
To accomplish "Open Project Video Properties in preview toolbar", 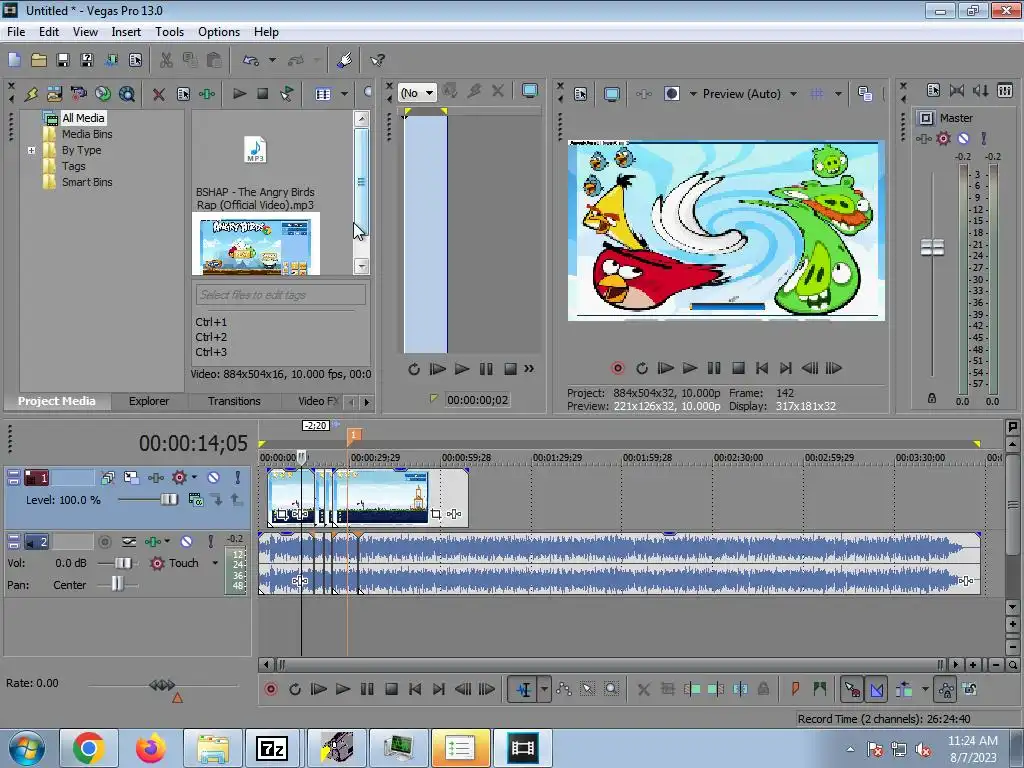I will pyautogui.click(x=581, y=94).
